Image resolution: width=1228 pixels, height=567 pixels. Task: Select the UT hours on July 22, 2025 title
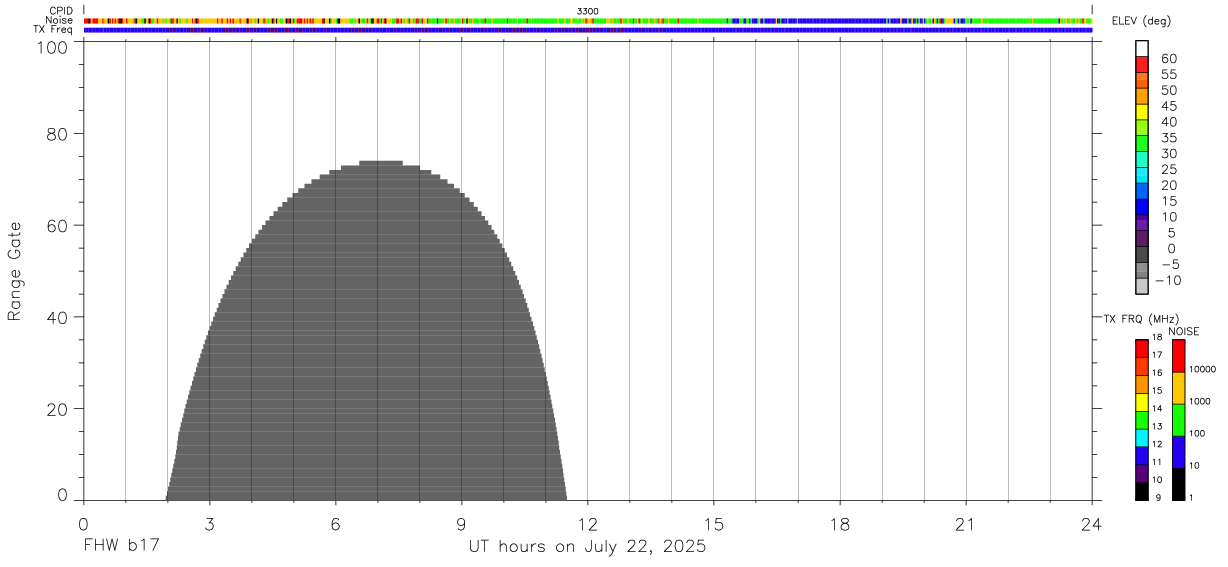(x=588, y=547)
